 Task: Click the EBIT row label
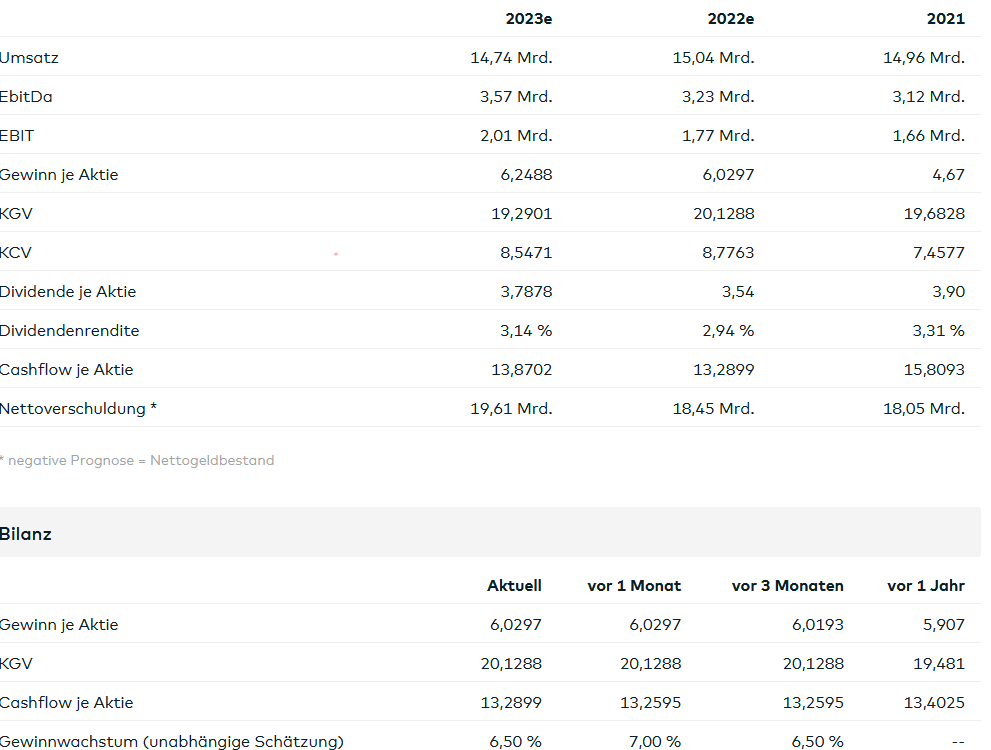pyautogui.click(x=18, y=136)
